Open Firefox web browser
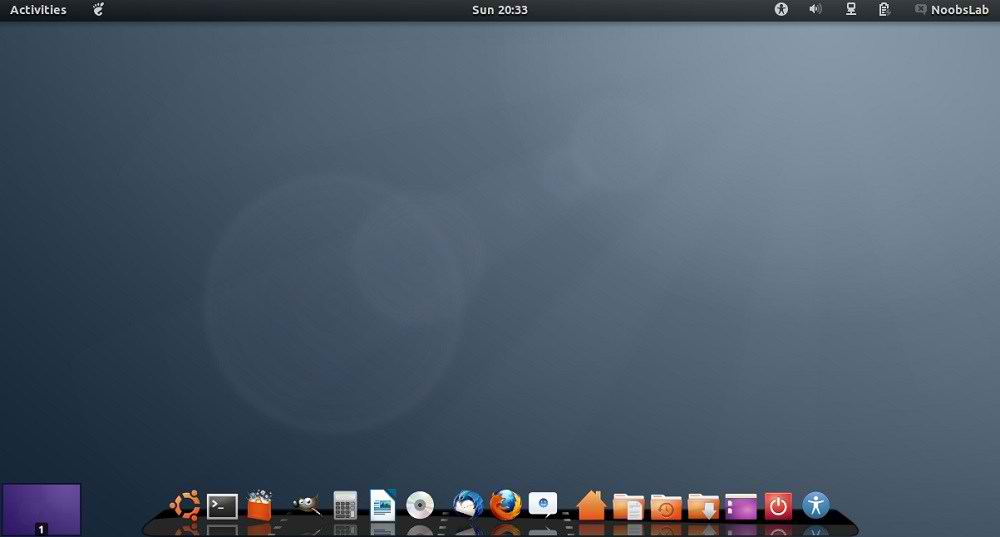This screenshot has width=1000, height=537. 506,505
